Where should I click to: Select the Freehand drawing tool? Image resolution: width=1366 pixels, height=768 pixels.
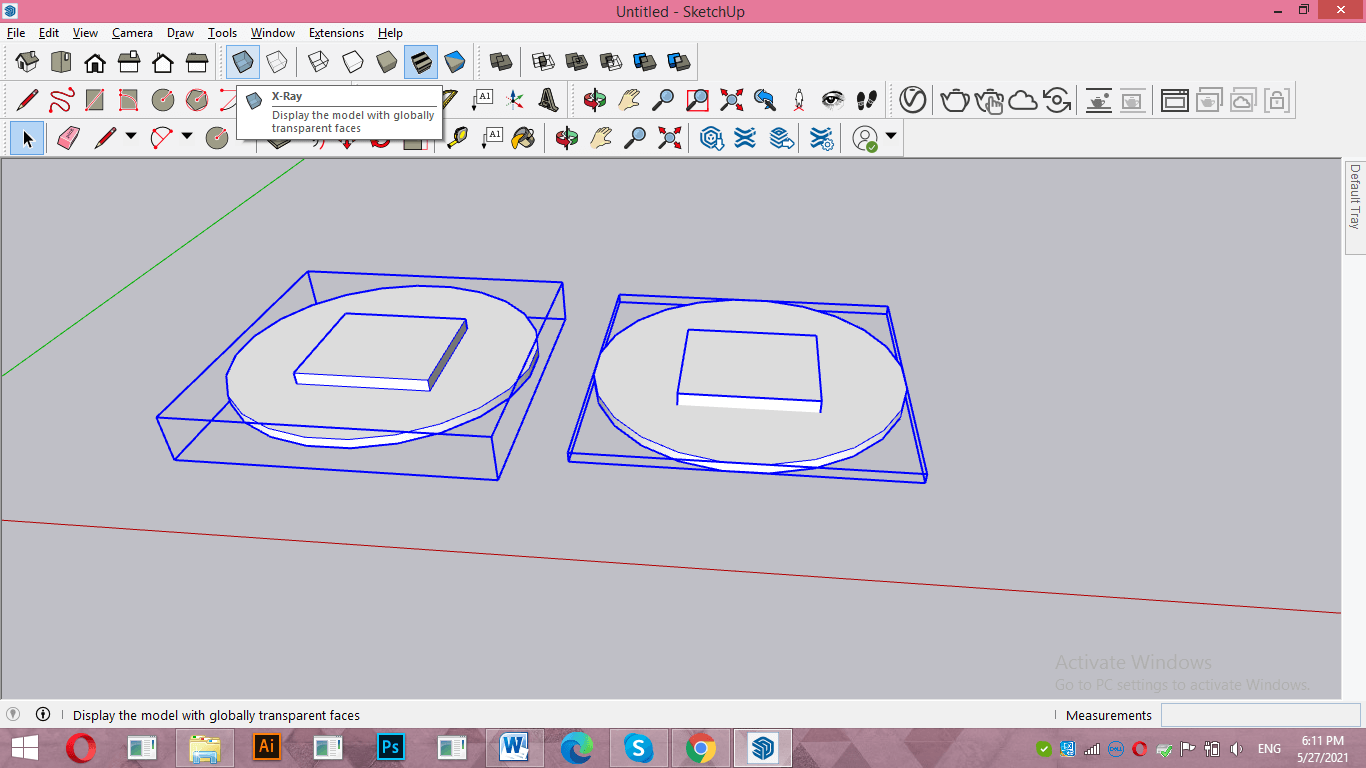click(x=61, y=100)
